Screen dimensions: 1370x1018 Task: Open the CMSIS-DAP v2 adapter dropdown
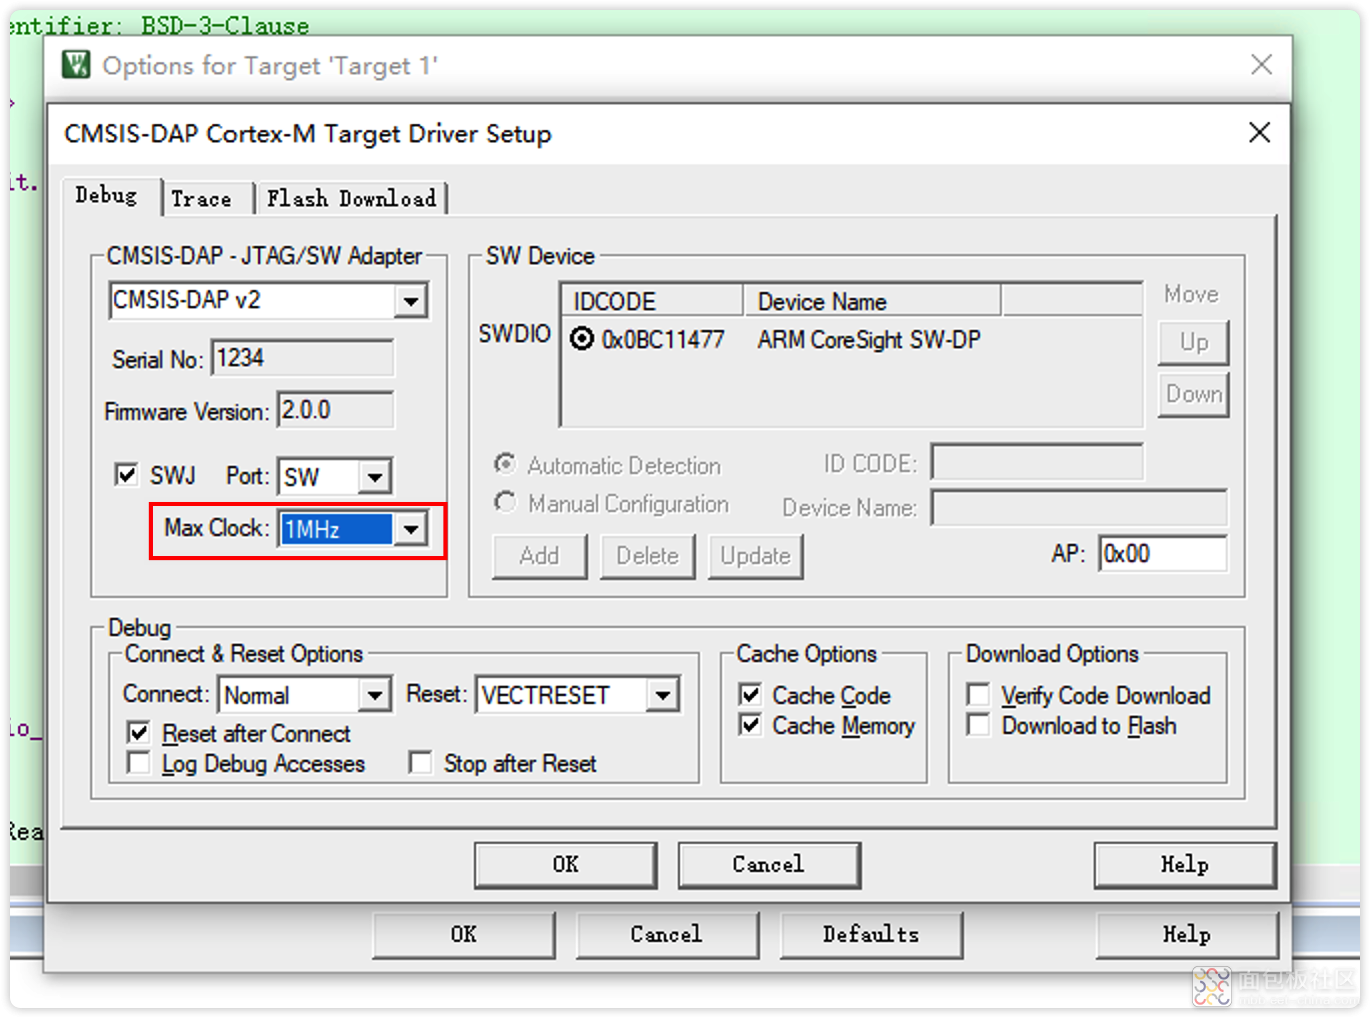coord(410,301)
